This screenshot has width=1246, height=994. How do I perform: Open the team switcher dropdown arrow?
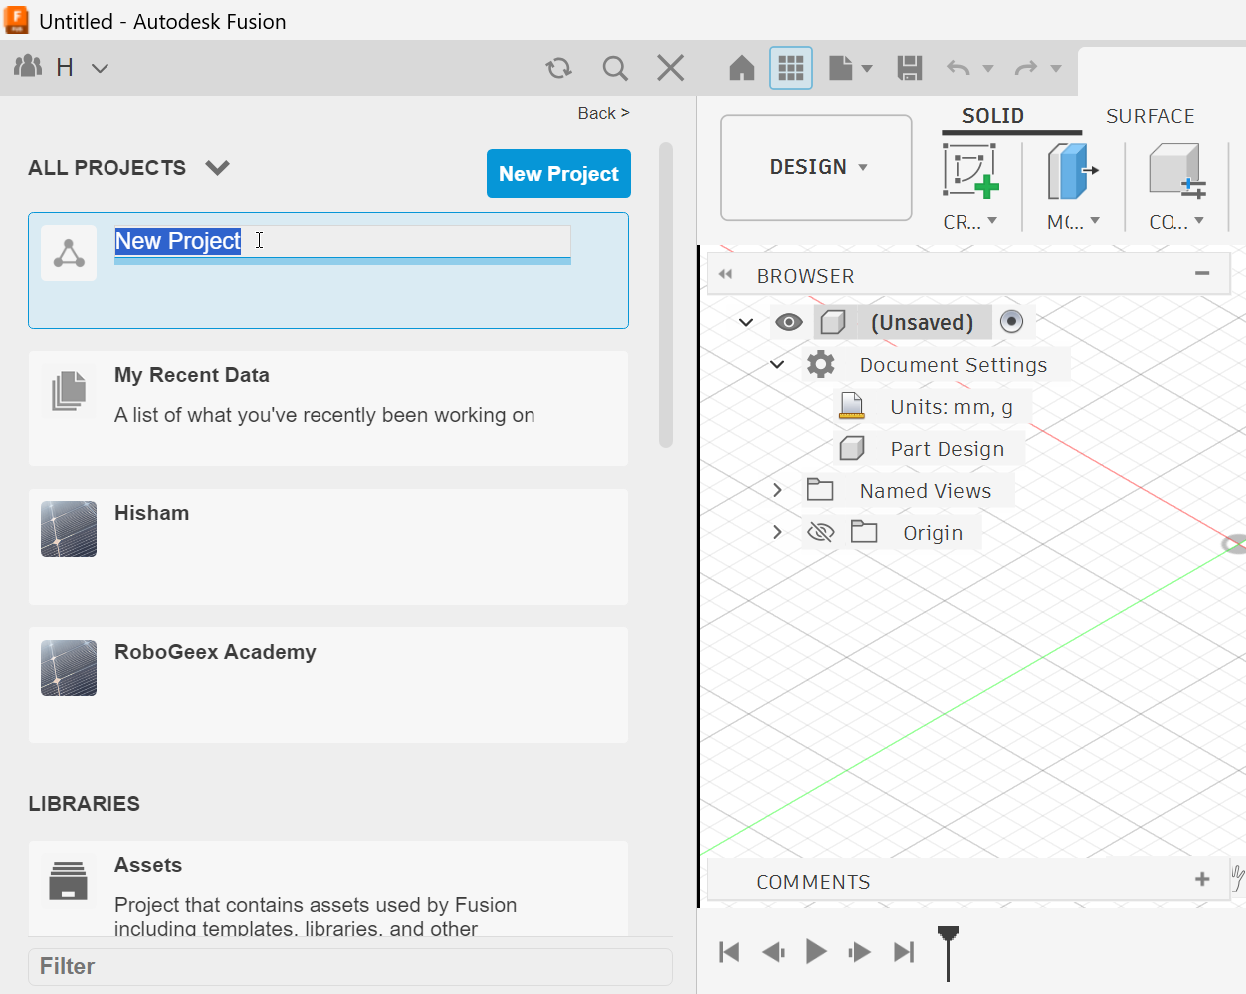coord(99,68)
